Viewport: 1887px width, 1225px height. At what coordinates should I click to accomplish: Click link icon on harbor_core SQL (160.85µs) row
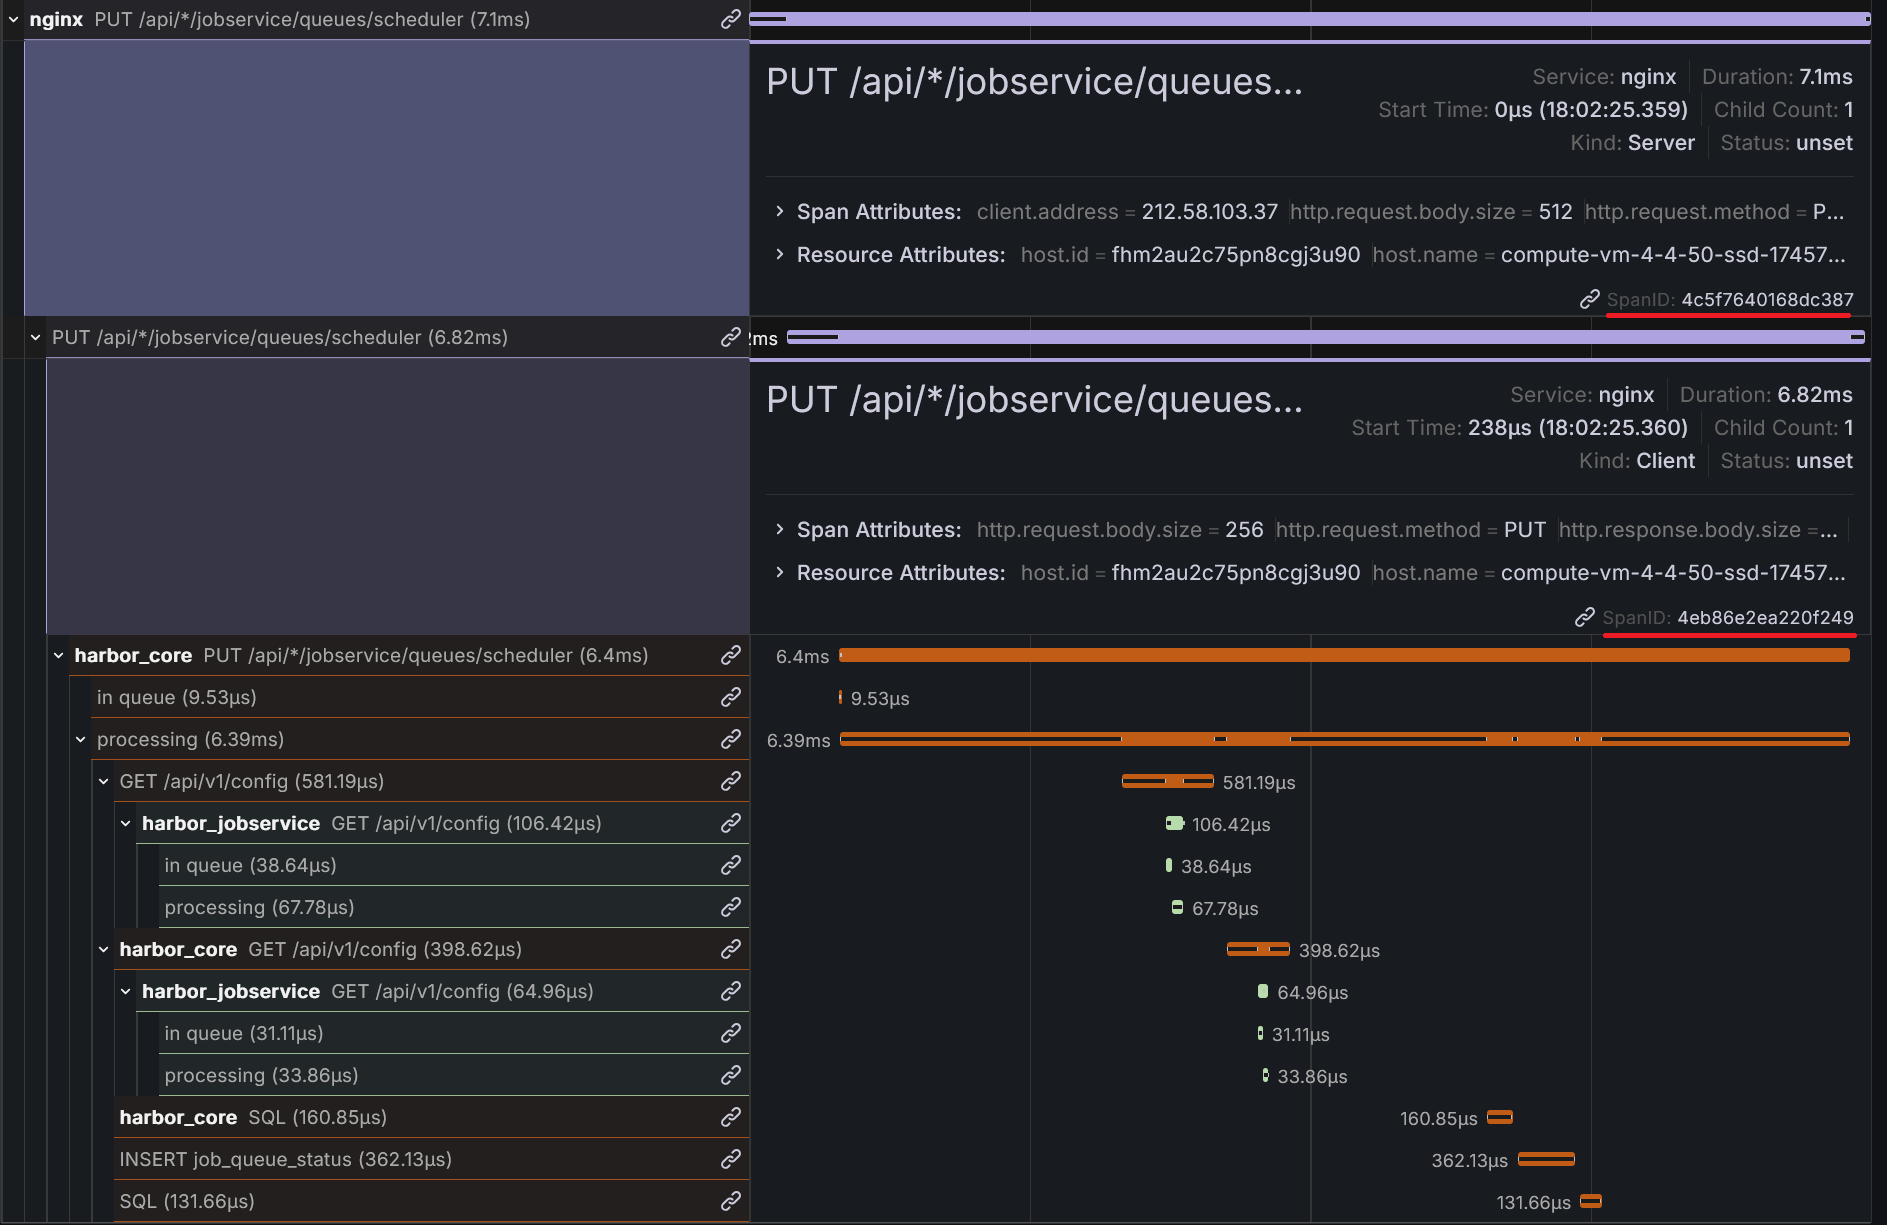click(731, 1117)
